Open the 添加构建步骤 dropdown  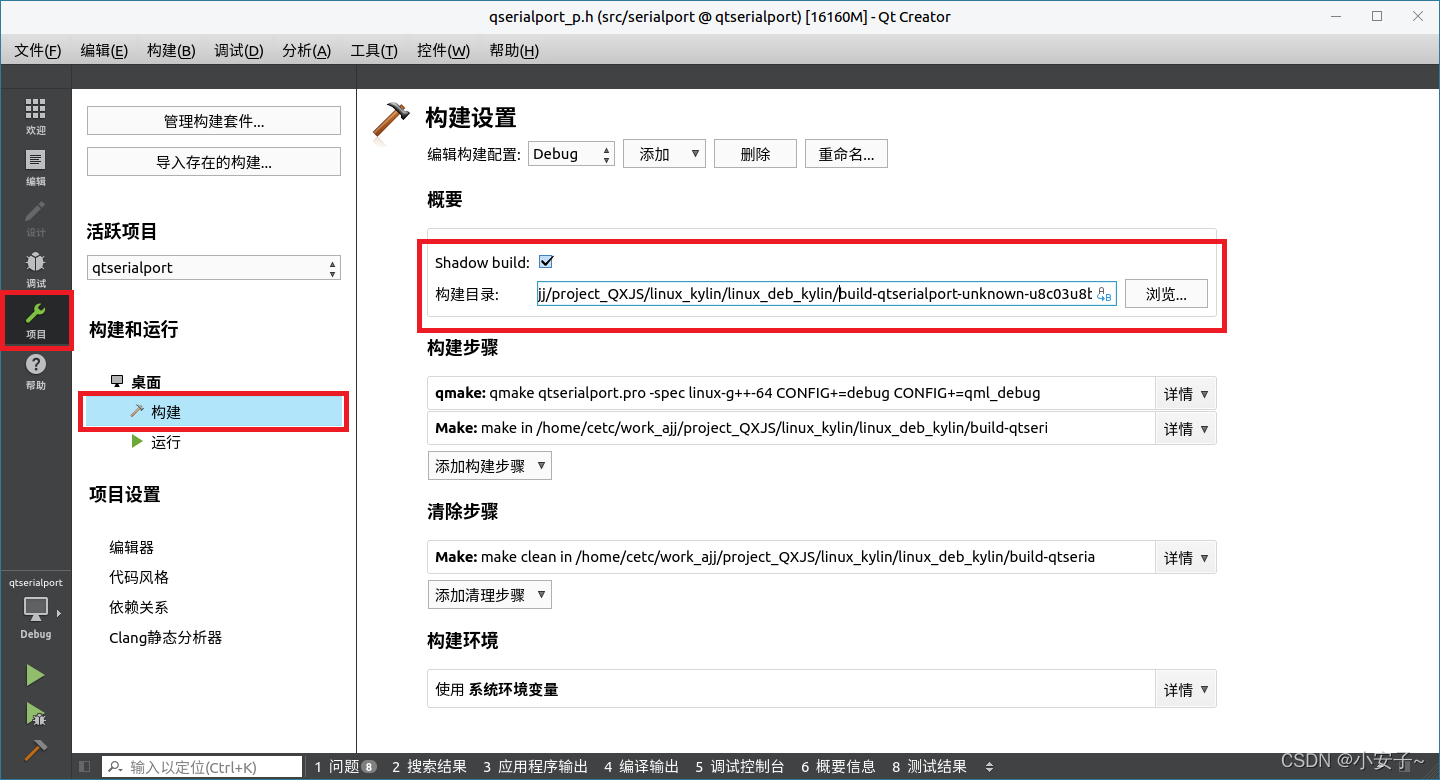490,466
